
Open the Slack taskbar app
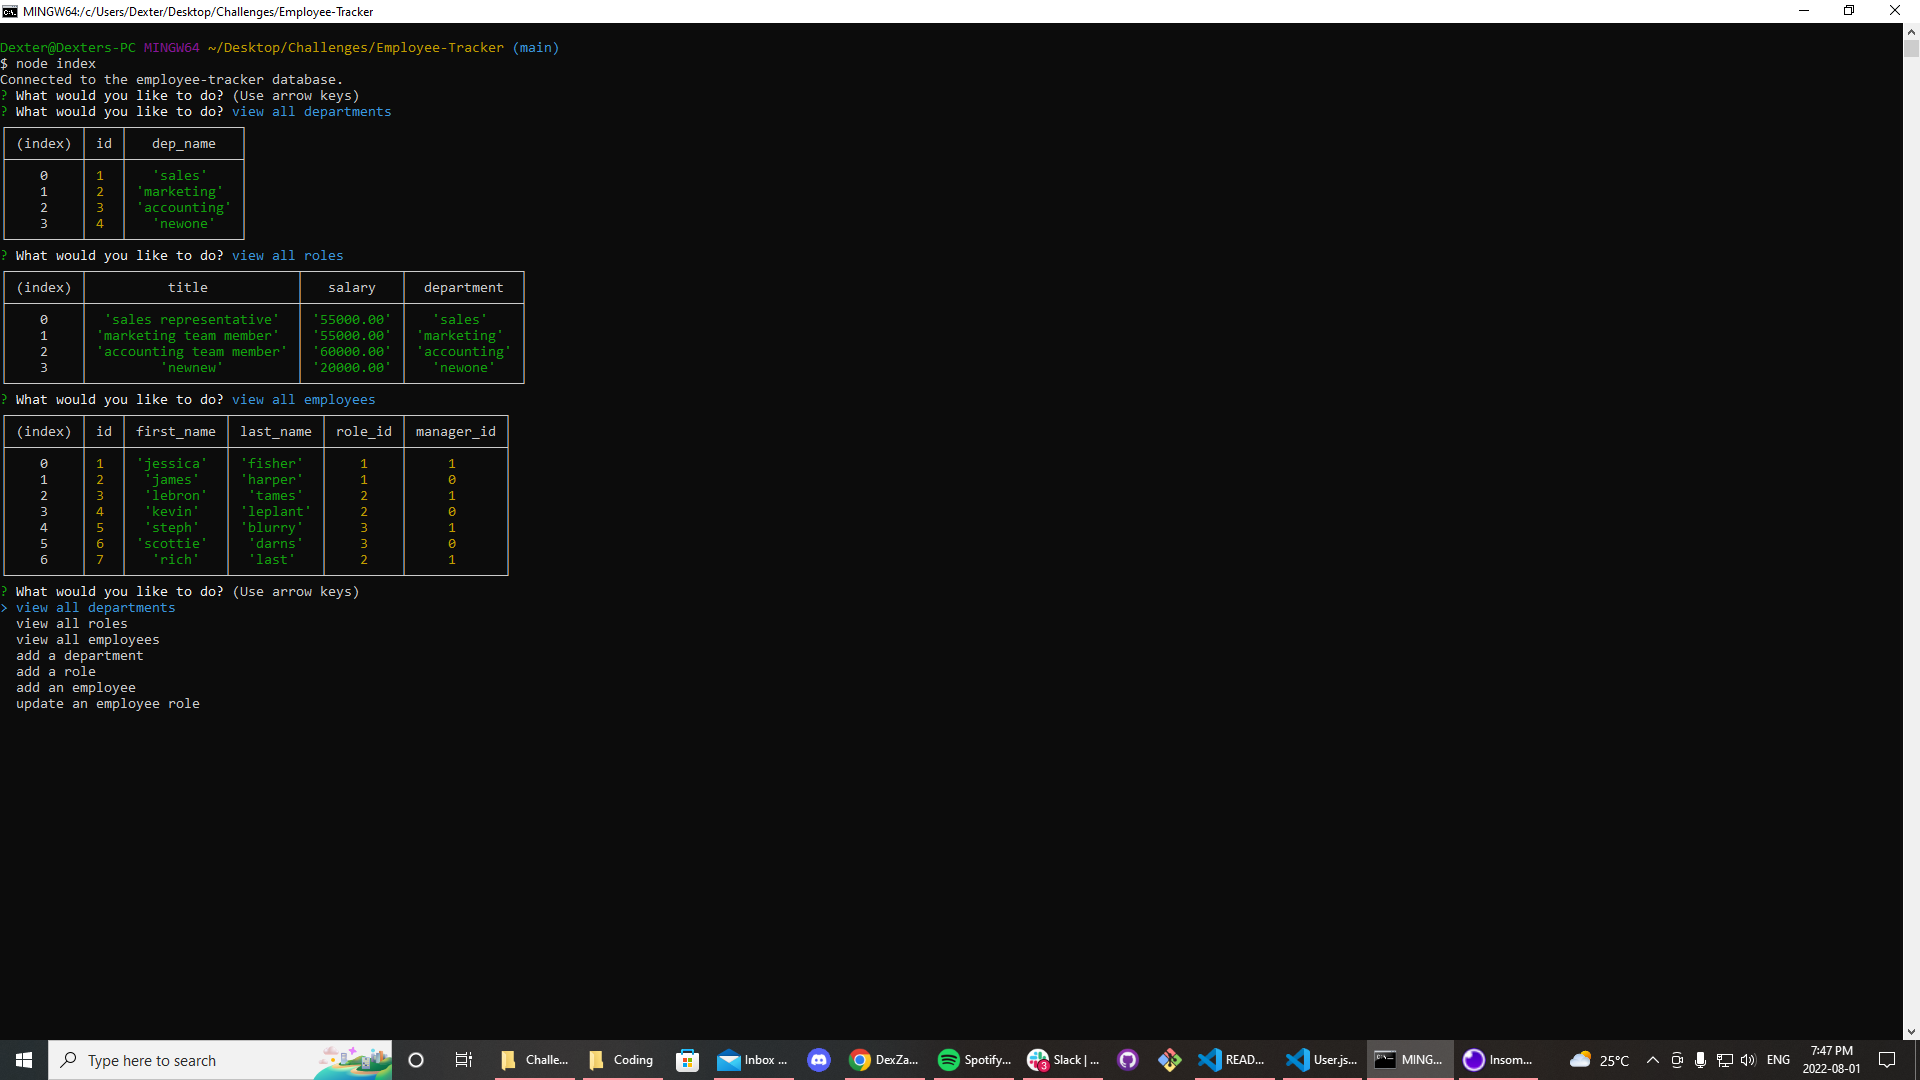click(x=1062, y=1060)
